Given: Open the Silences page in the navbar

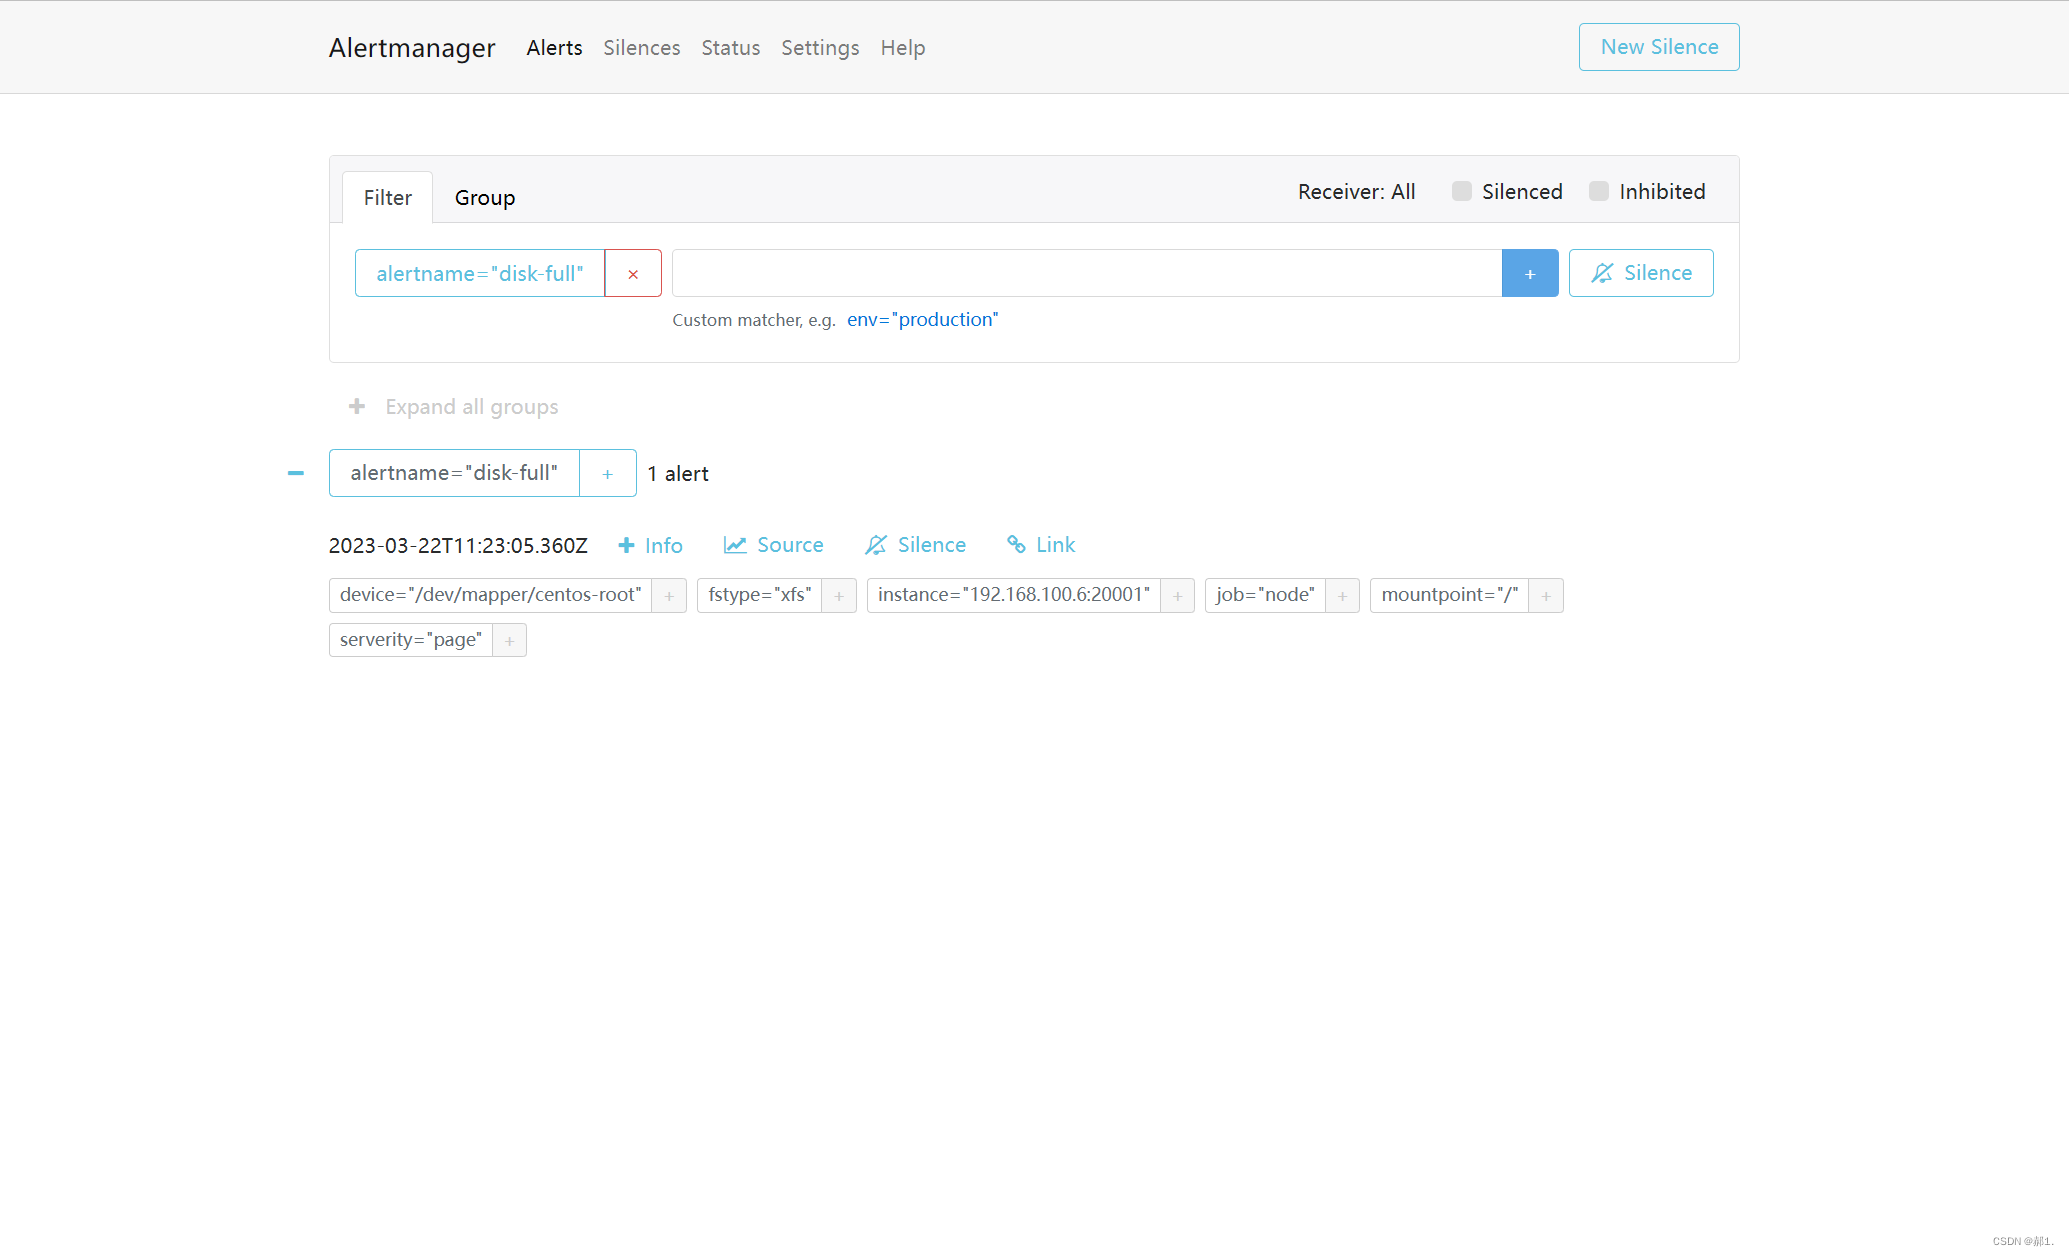Looking at the screenshot, I should tap(641, 48).
